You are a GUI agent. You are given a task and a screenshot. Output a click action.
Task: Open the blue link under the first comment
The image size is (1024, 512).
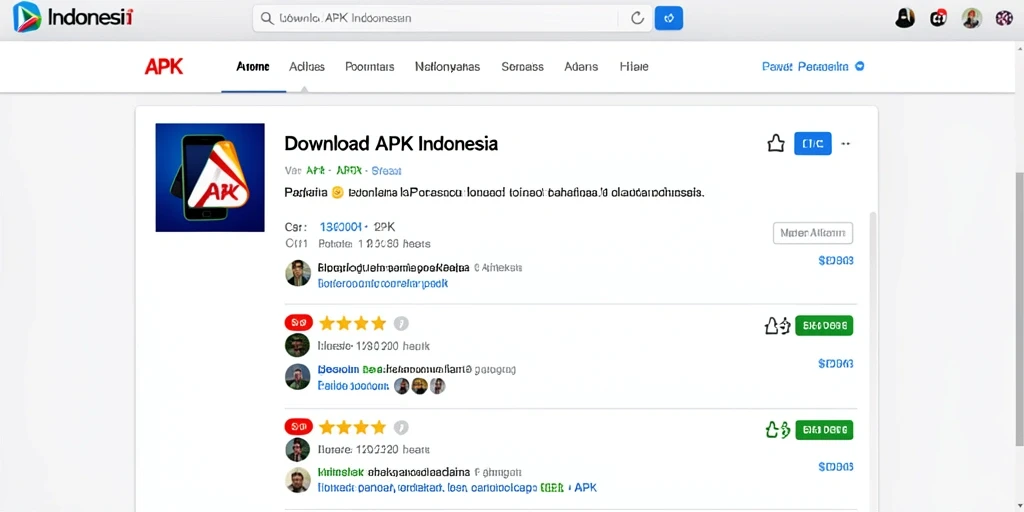[x=383, y=284]
